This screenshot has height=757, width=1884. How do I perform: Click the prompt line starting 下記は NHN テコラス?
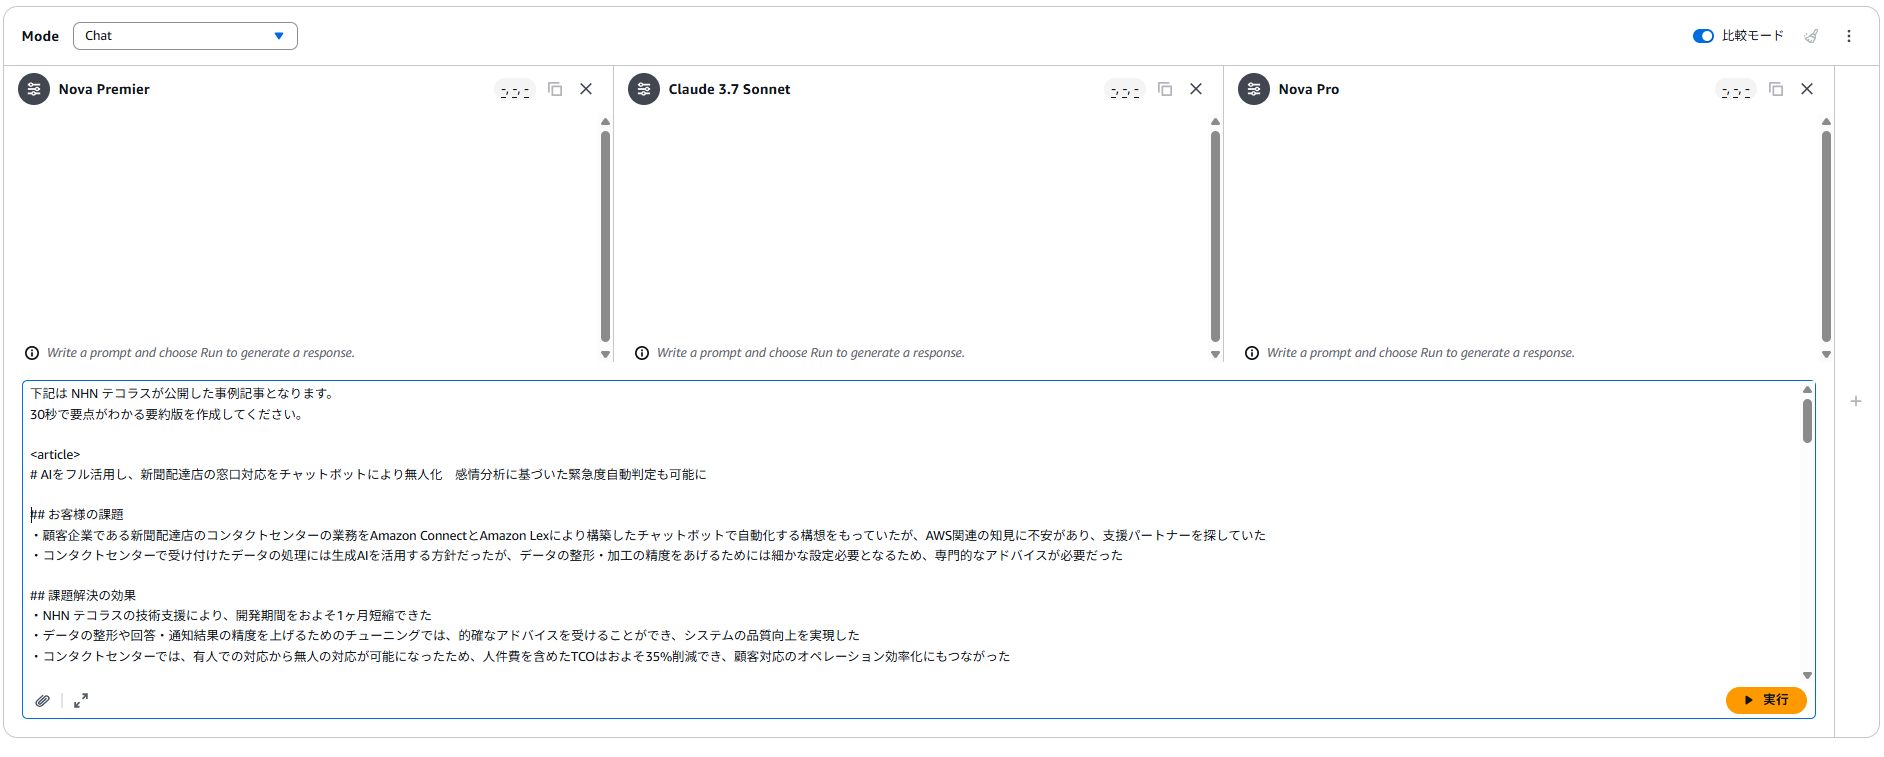point(184,394)
